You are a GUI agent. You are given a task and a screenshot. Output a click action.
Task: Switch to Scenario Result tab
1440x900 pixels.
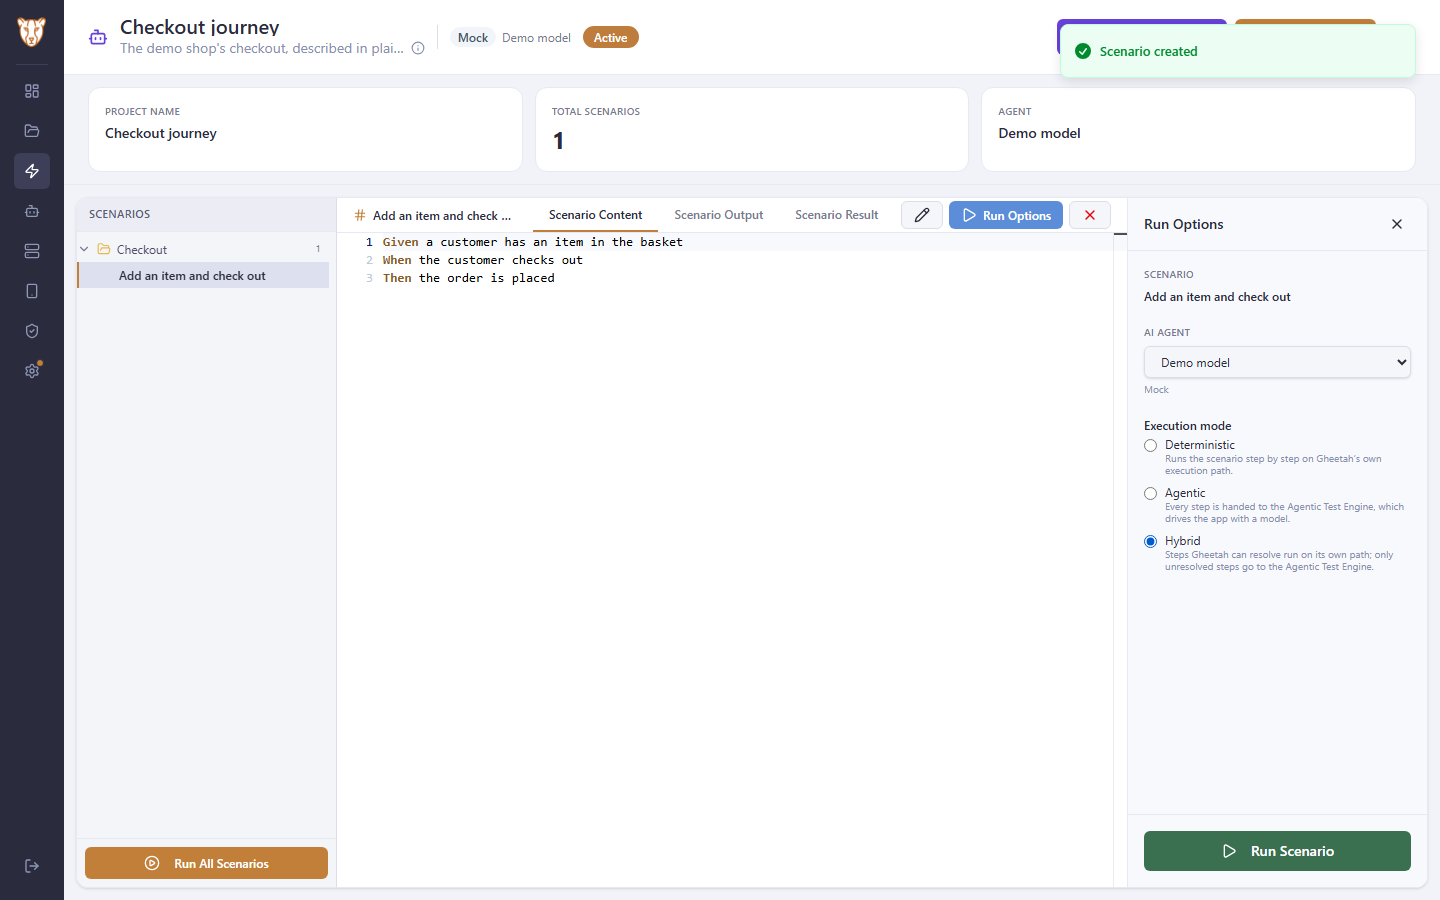coord(836,215)
